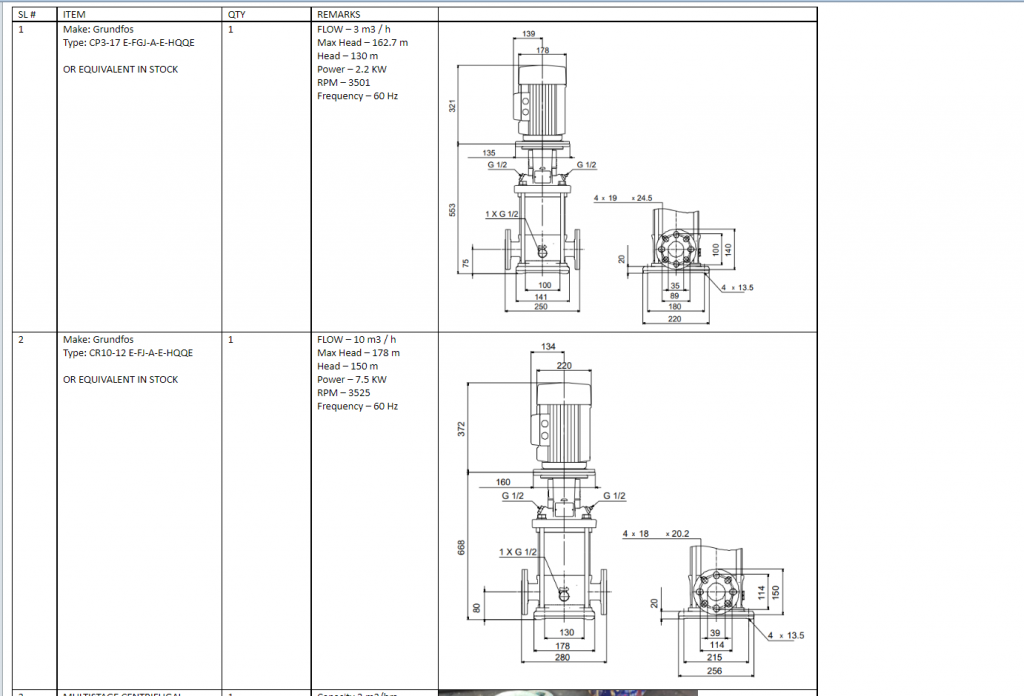1024x696 pixels.
Task: Click the 'RPM – 3525' text
Action: pyautogui.click(x=343, y=393)
